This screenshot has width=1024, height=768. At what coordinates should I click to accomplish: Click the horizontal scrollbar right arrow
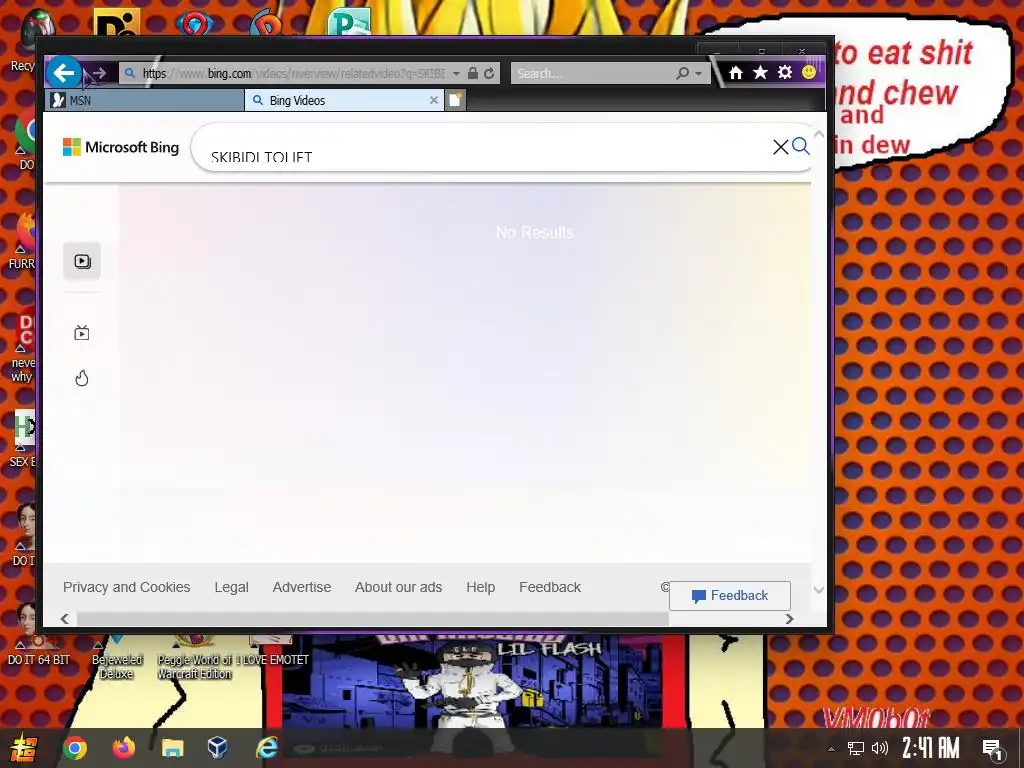tap(790, 618)
